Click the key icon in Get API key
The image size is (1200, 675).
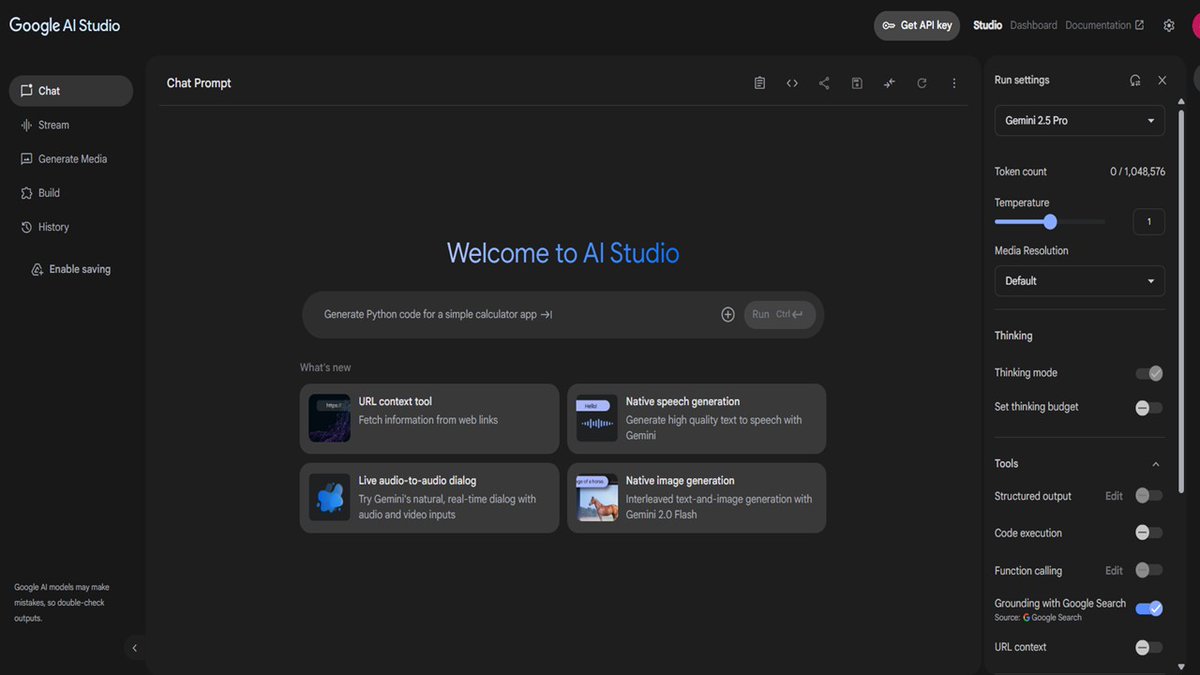pos(889,25)
